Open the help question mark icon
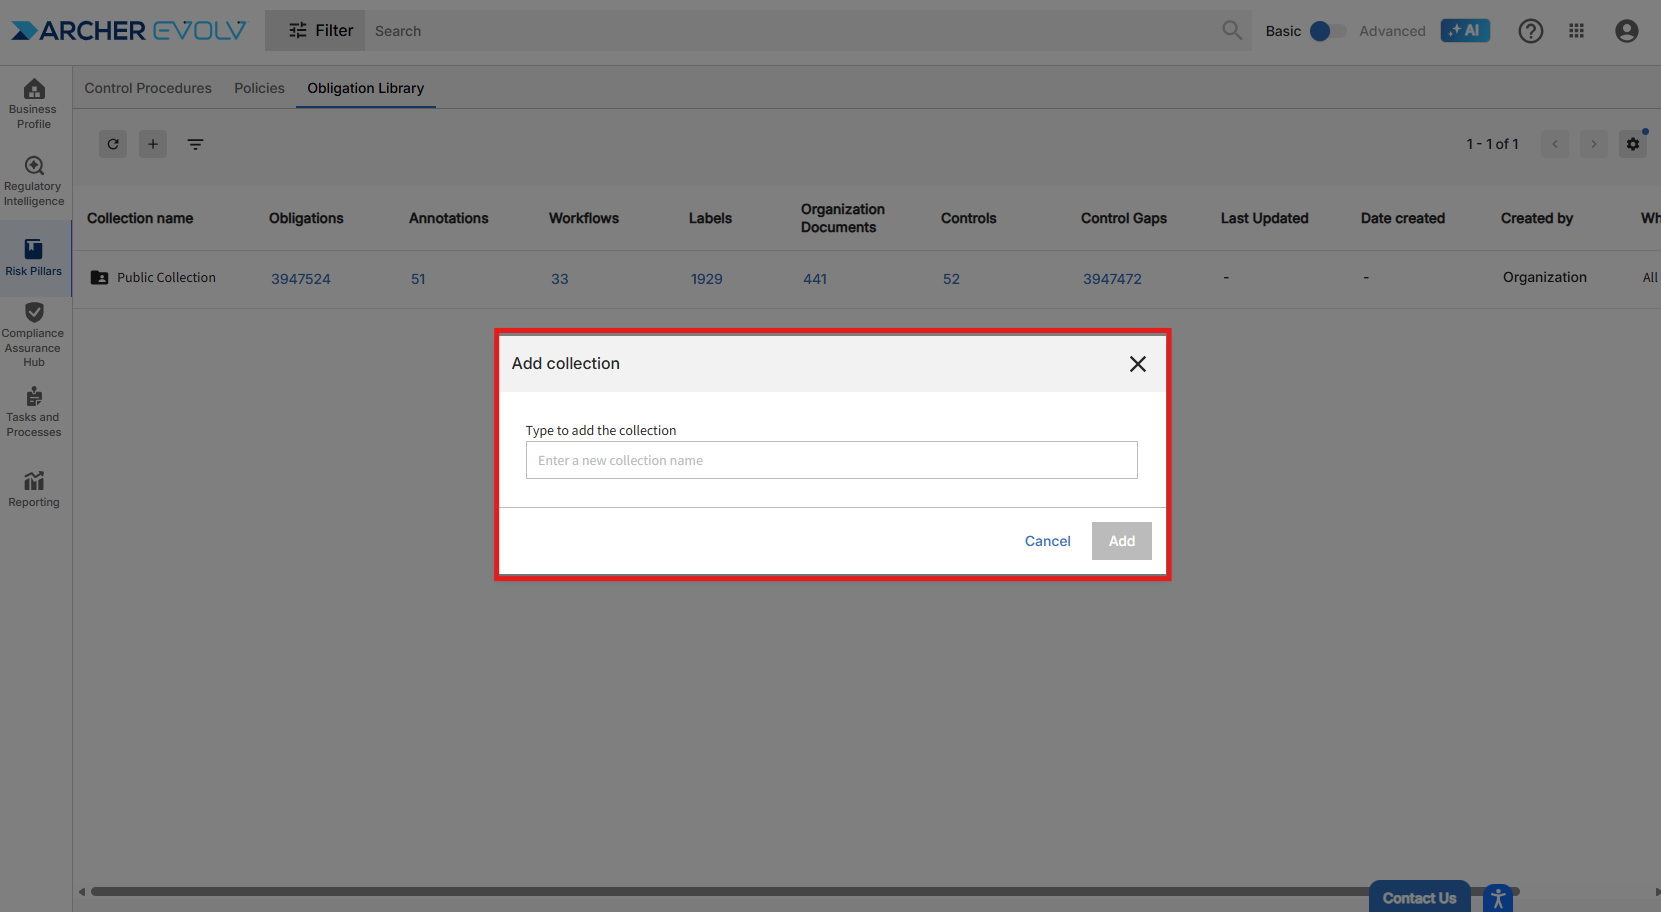Viewport: 1661px width, 912px height. click(x=1530, y=31)
